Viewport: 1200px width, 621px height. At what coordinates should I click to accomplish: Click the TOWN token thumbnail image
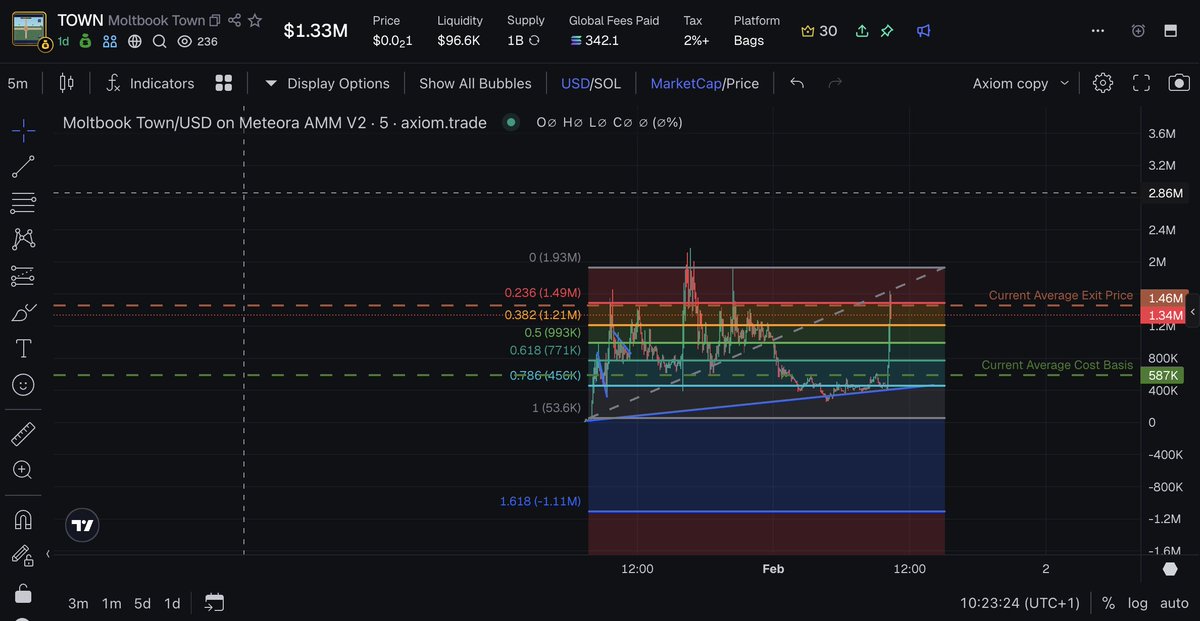tap(29, 31)
